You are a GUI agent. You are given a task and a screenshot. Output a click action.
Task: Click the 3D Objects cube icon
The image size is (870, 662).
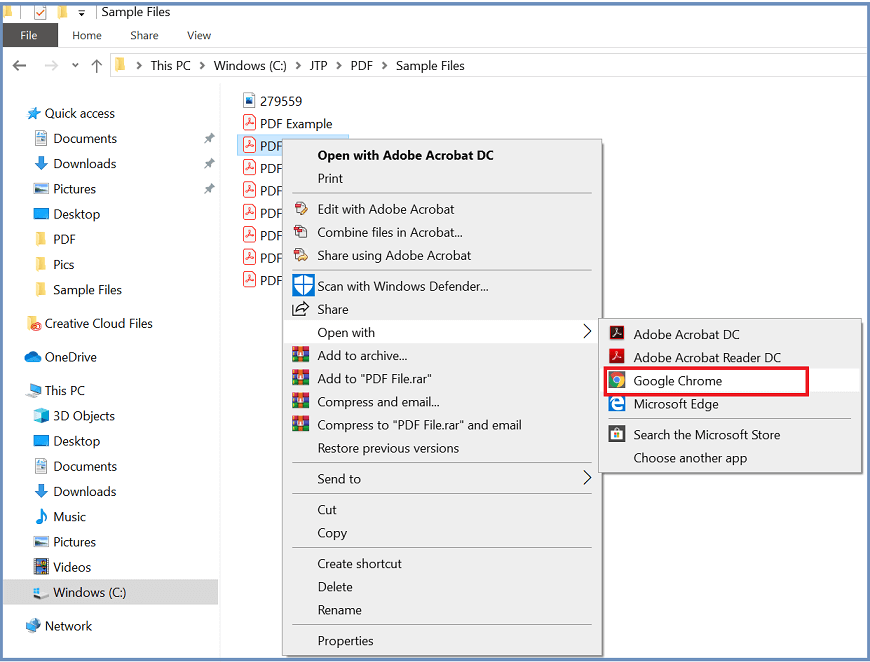(x=41, y=416)
